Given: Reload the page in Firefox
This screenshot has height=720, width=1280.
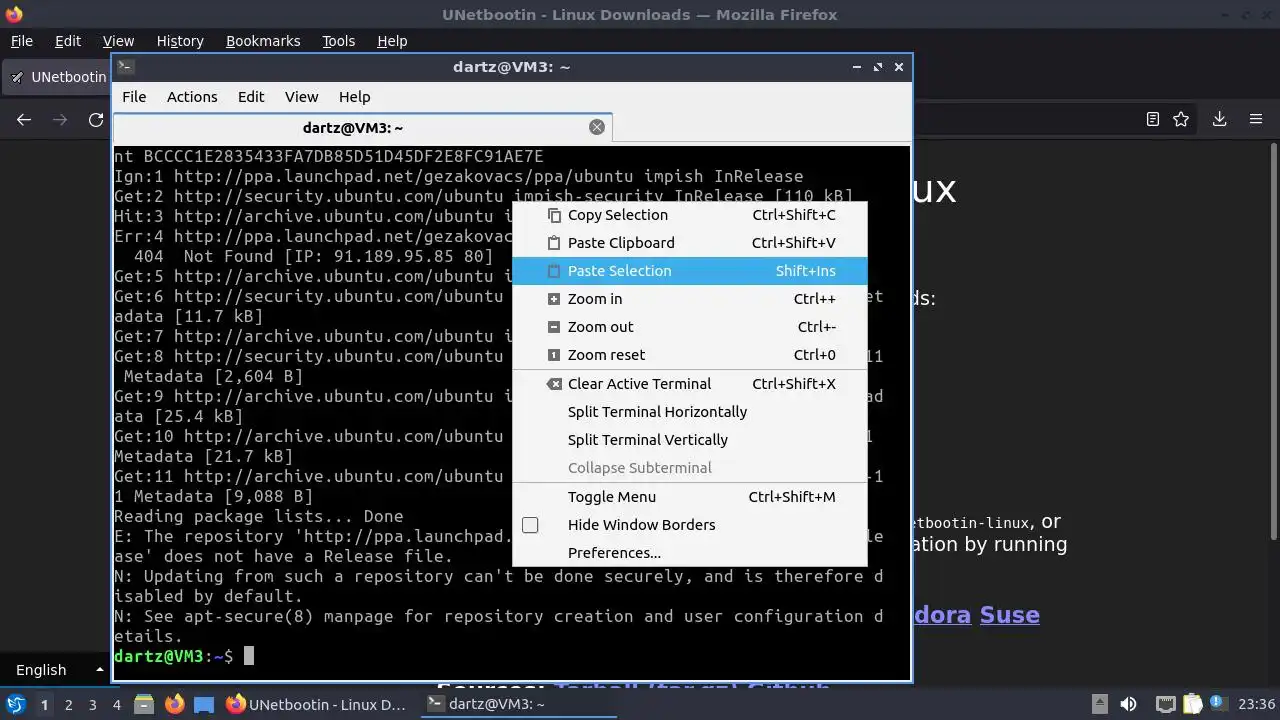Looking at the screenshot, I should tap(96, 120).
